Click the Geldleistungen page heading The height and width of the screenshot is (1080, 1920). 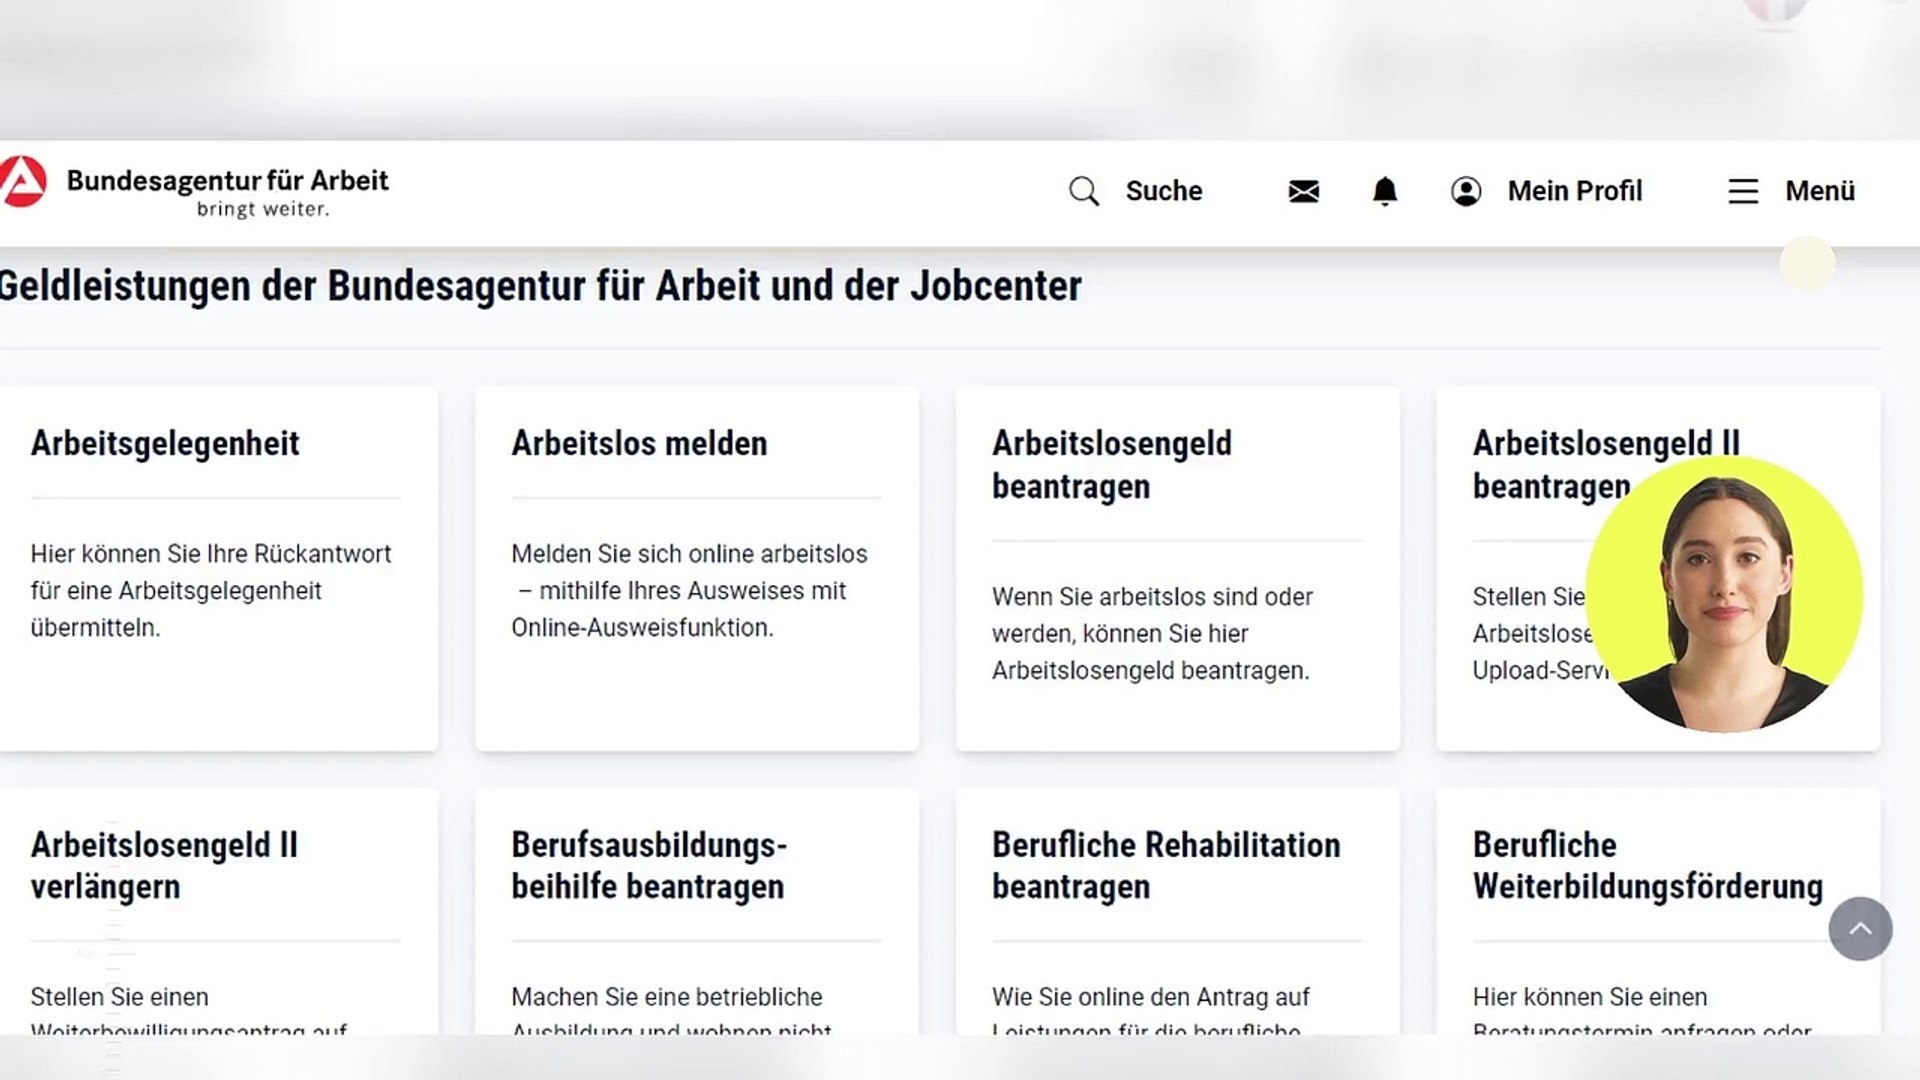(540, 286)
